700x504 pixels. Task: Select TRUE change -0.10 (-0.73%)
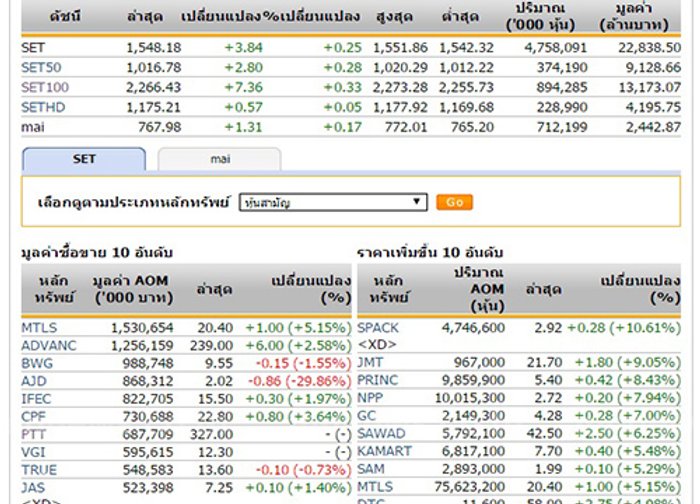(x=304, y=470)
